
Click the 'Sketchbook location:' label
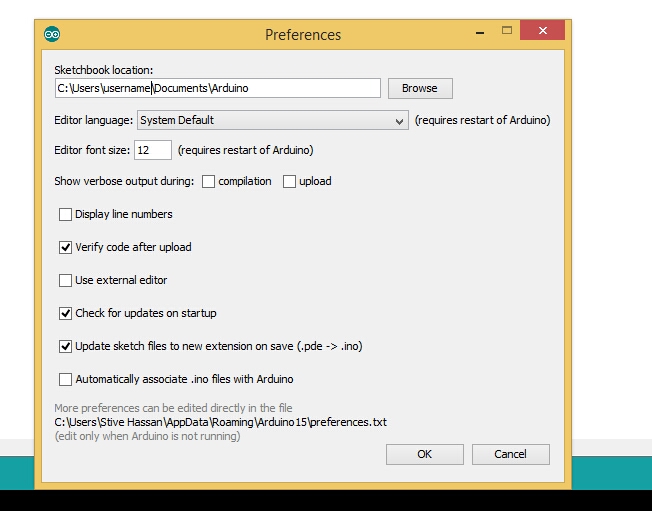click(104, 70)
